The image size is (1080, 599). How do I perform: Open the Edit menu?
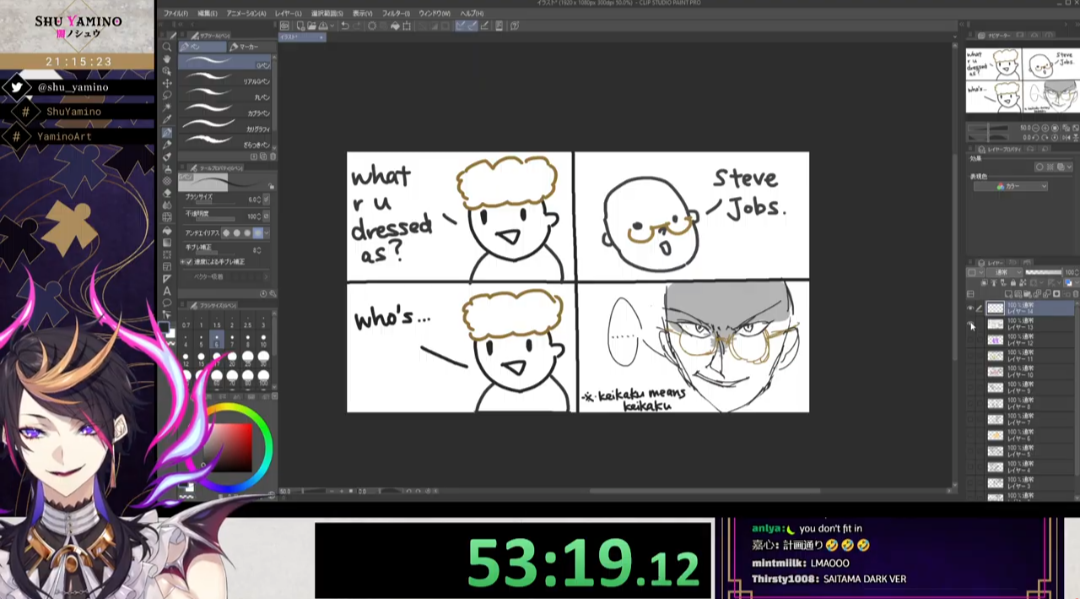click(x=207, y=14)
